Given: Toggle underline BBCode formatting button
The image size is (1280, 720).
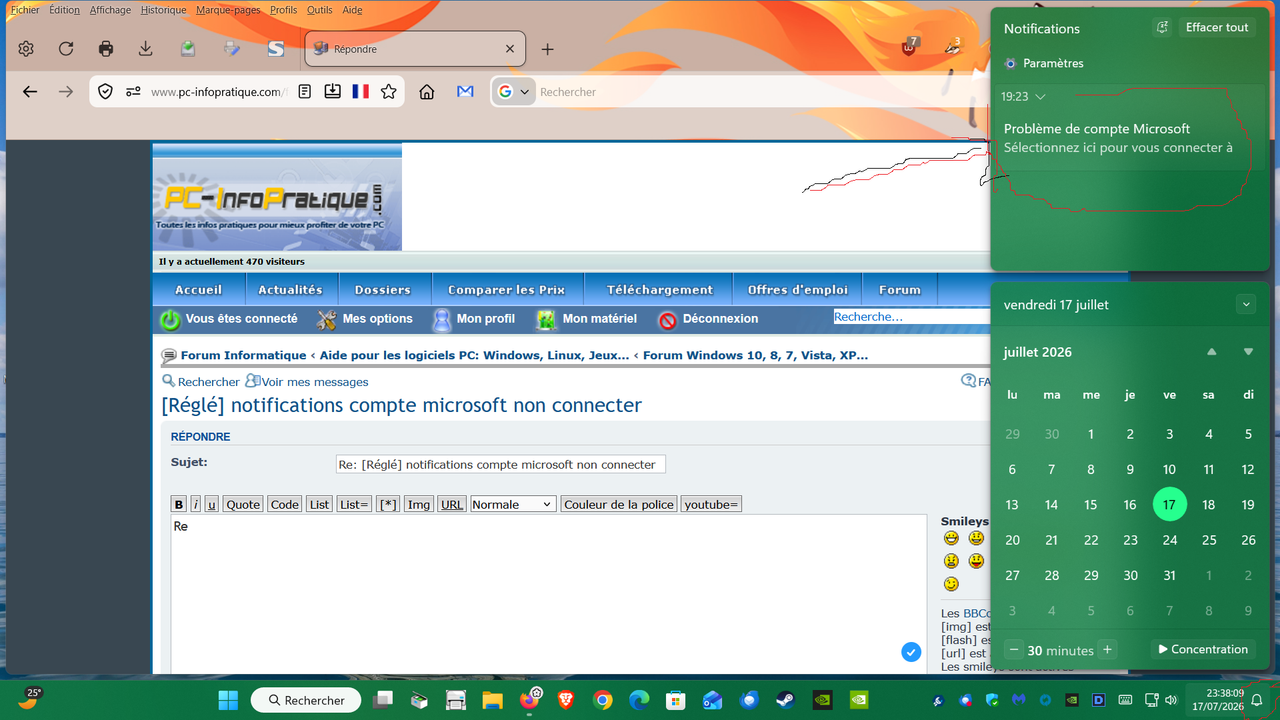Looking at the screenshot, I should pos(212,504).
